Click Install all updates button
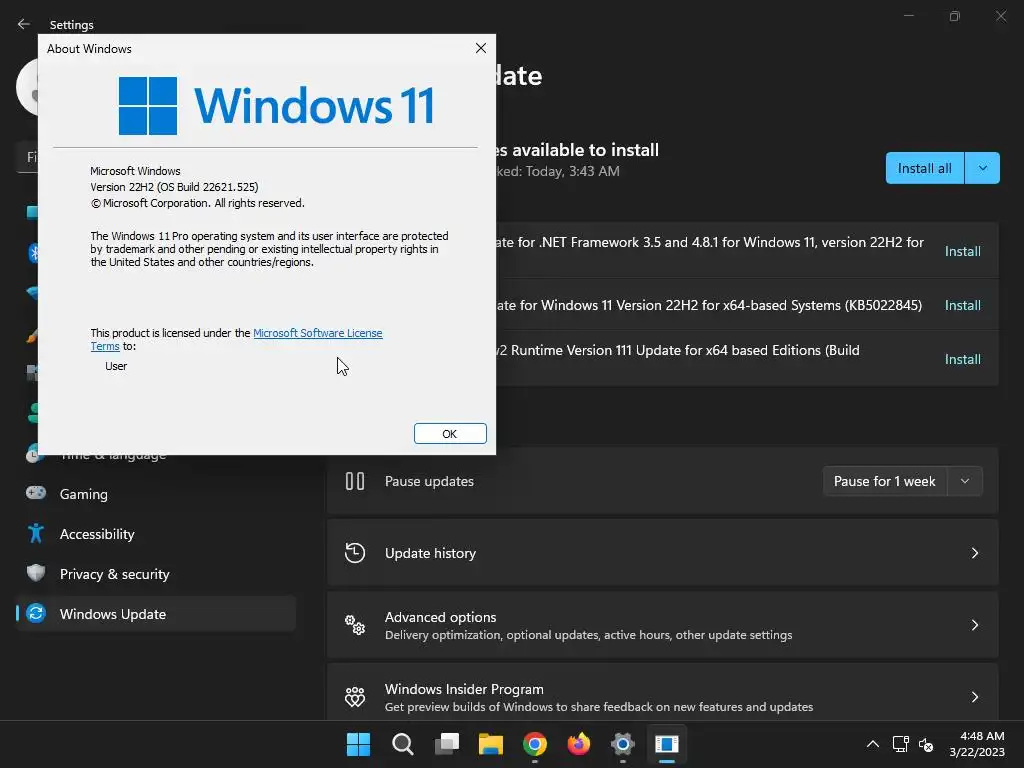 click(925, 168)
